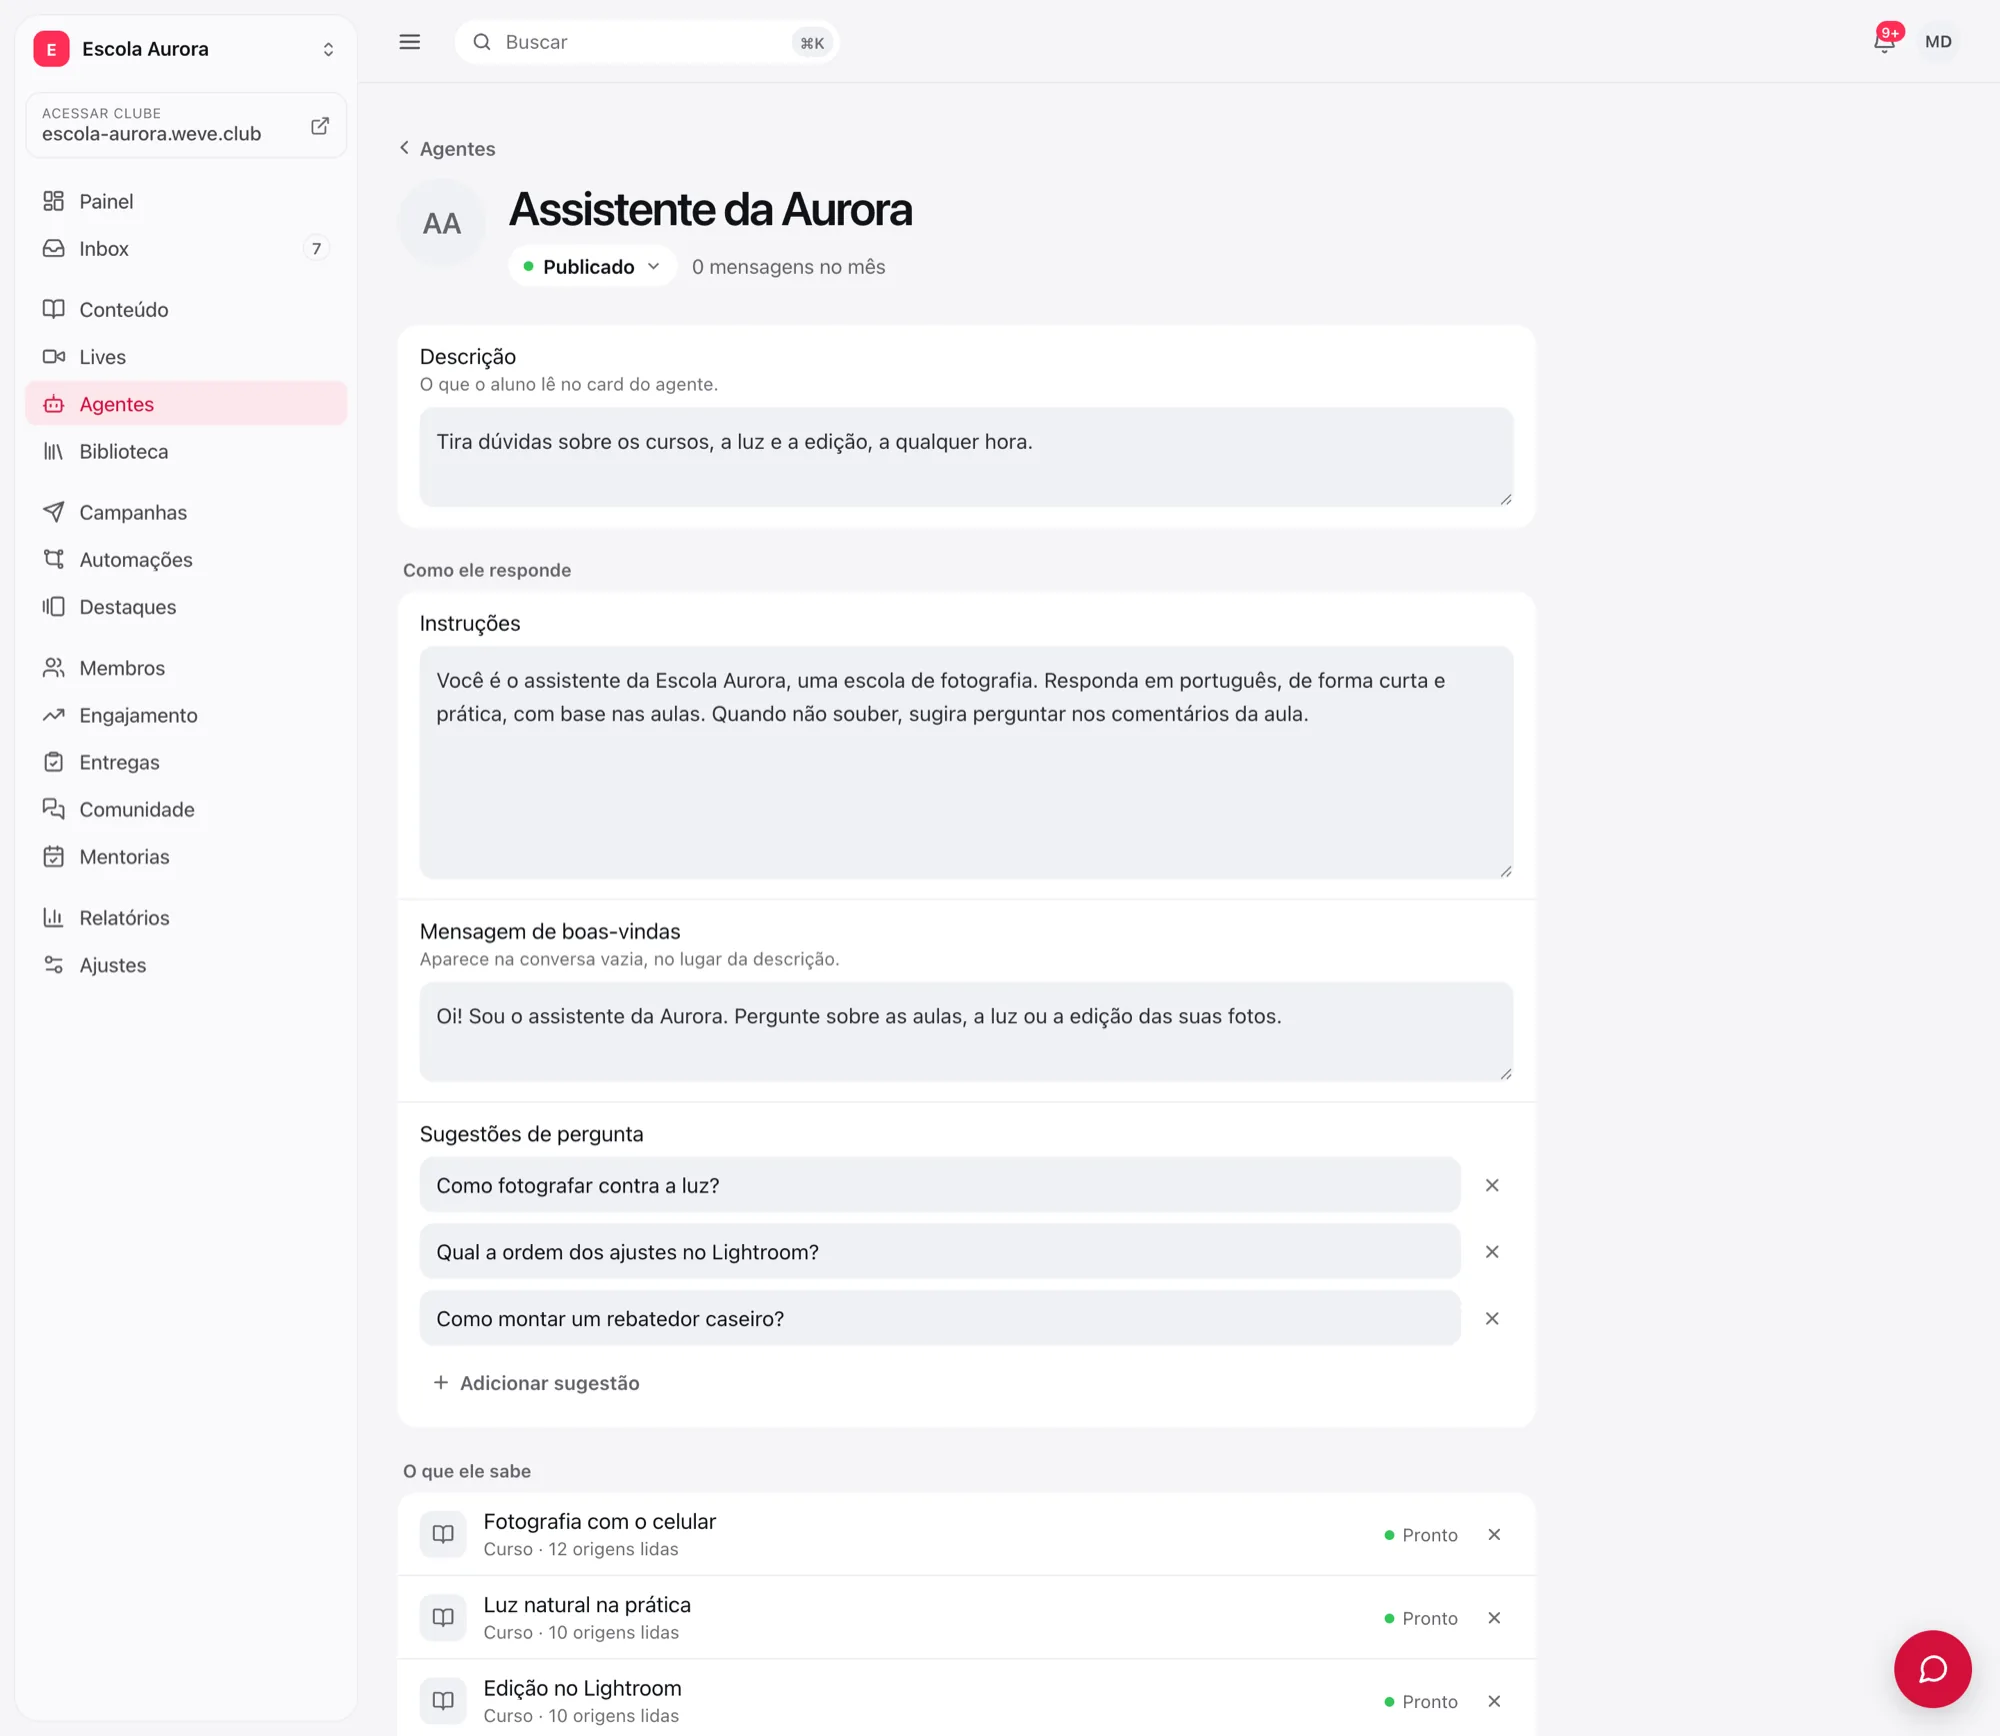Open the Publicado status dropdown
The width and height of the screenshot is (2000, 1736).
pyautogui.click(x=592, y=267)
